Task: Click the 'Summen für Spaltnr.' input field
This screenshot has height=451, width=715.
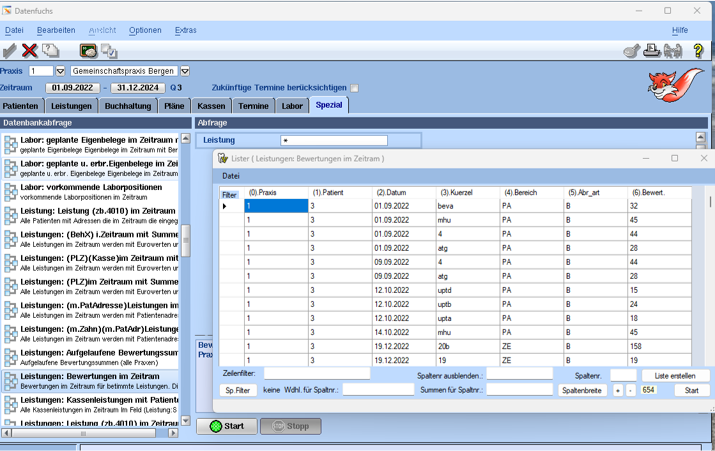Action: [519, 389]
